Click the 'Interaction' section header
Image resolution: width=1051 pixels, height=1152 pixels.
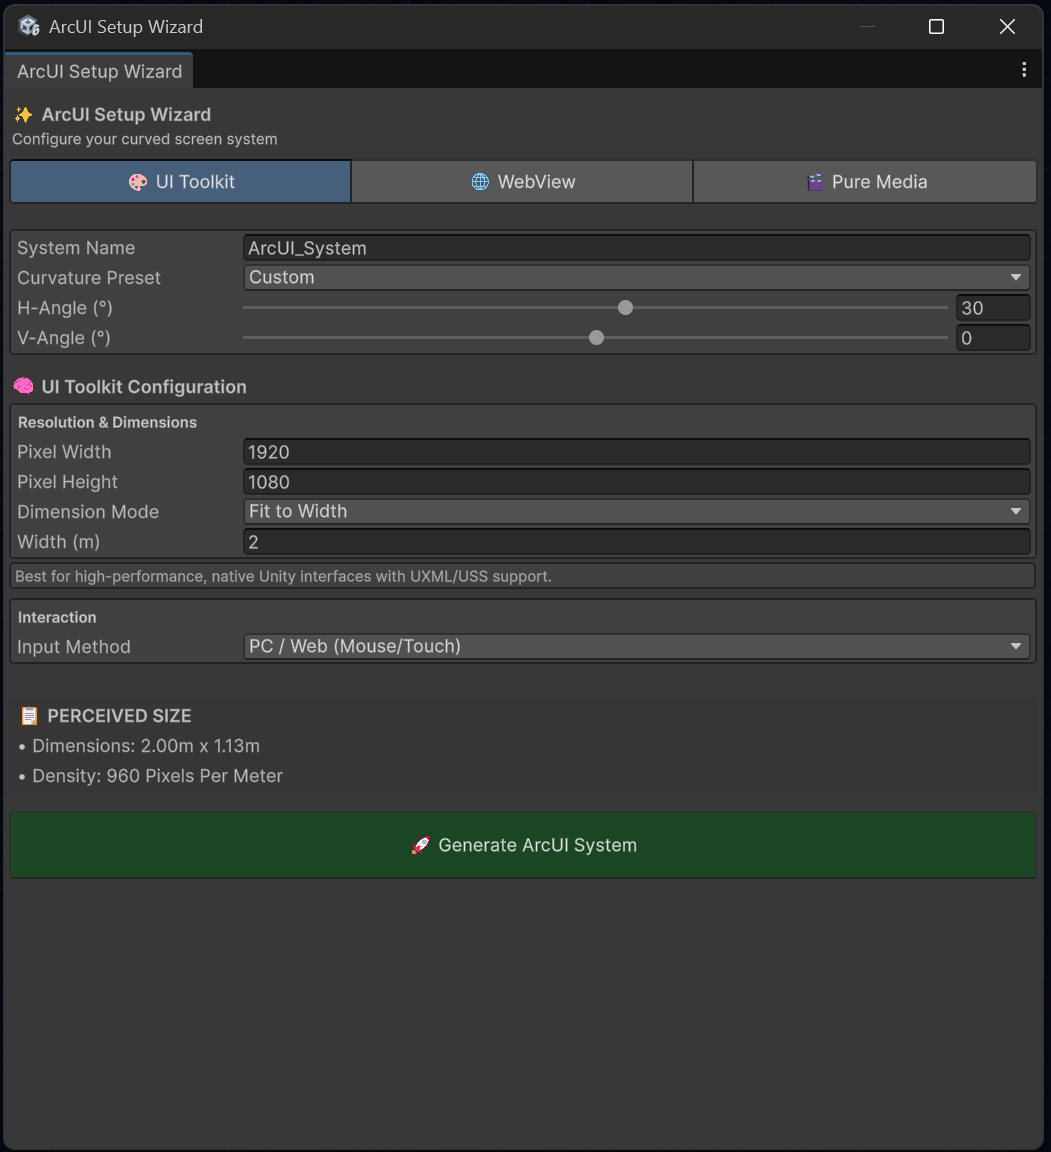[57, 617]
